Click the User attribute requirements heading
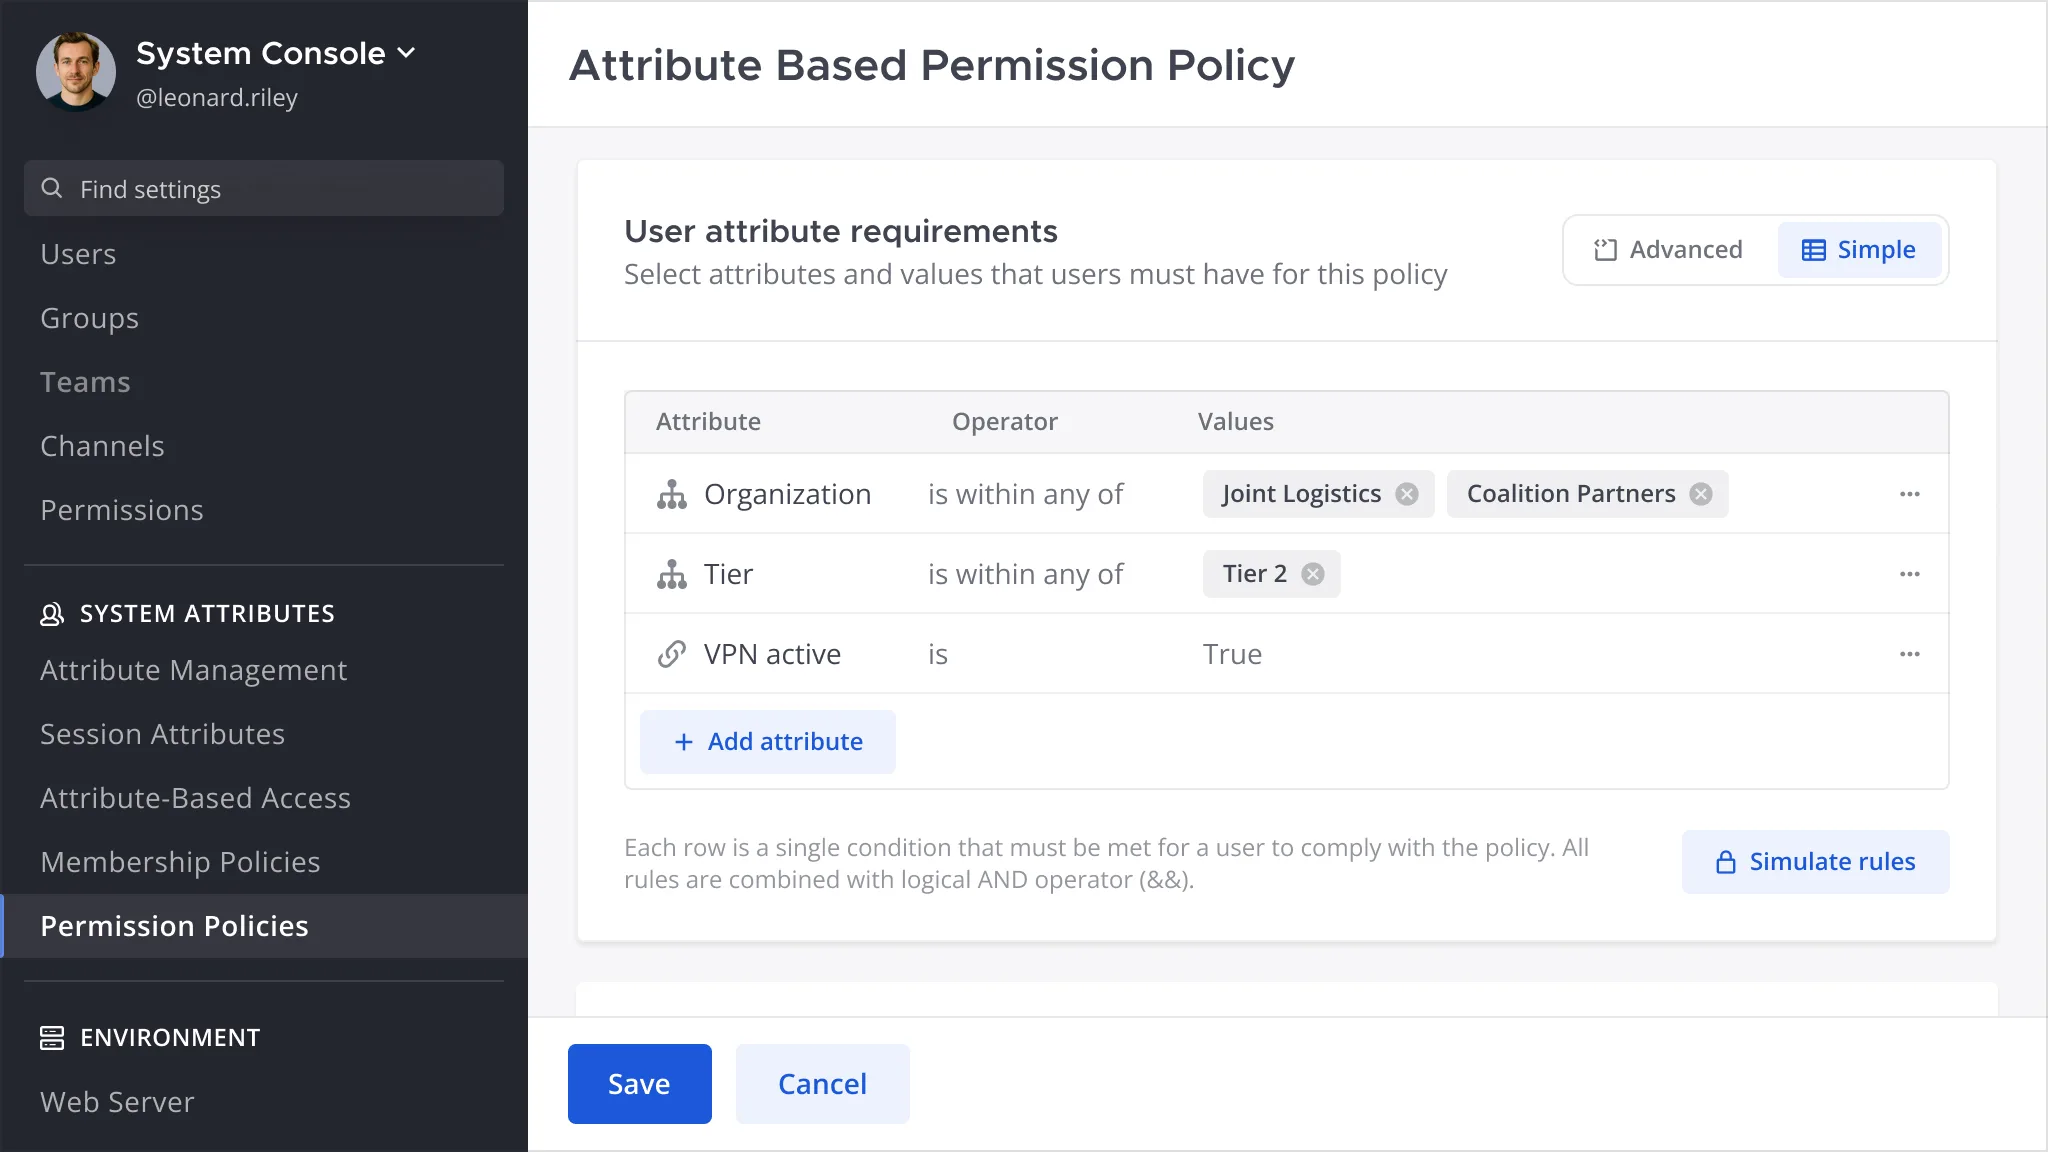The image size is (2048, 1152). 841,231
